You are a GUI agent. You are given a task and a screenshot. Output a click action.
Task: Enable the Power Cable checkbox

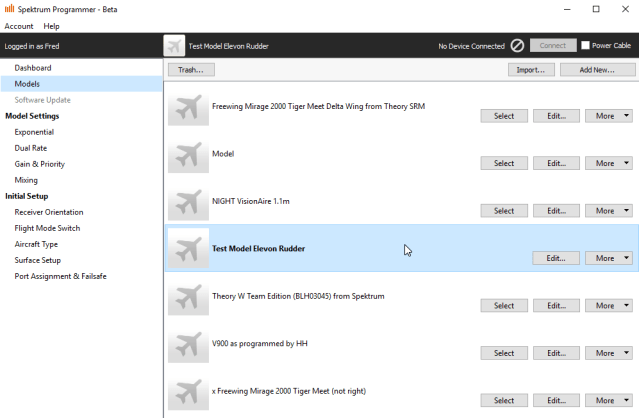[x=586, y=46]
